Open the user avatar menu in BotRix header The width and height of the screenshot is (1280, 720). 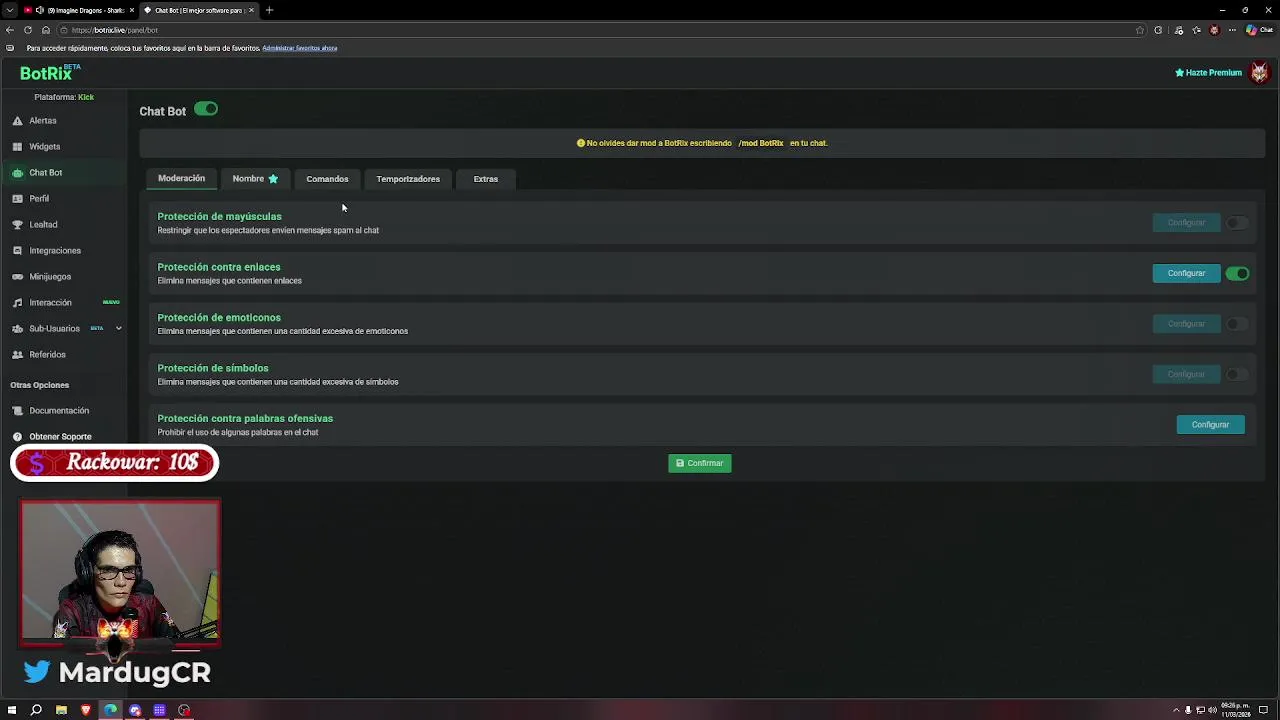(x=1259, y=73)
